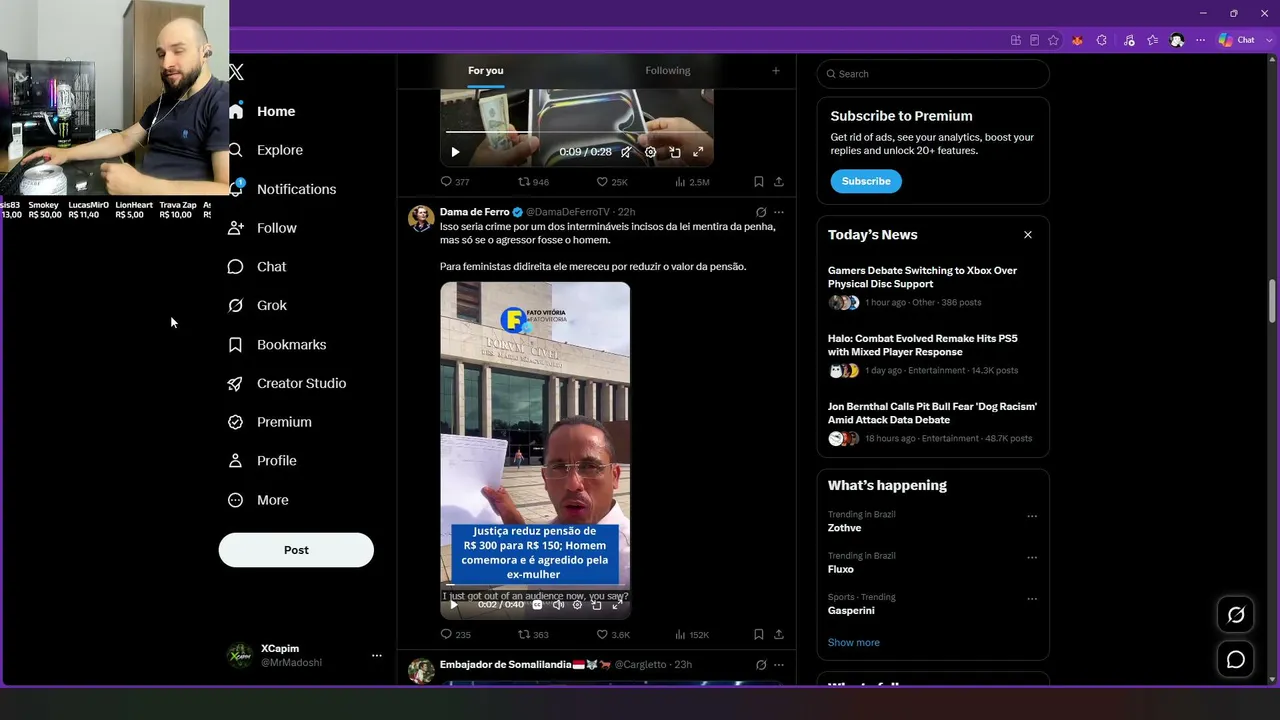The image size is (1280, 720).
Task: Open the Notifications page
Action: coord(282,189)
